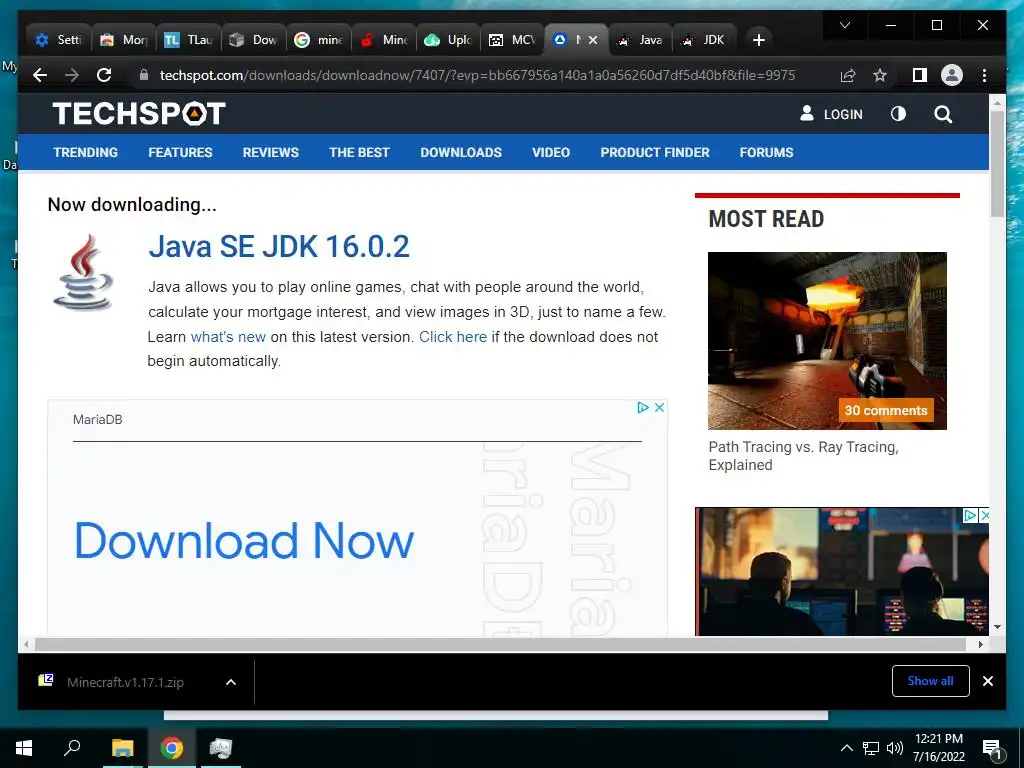Open the Video section

point(551,152)
